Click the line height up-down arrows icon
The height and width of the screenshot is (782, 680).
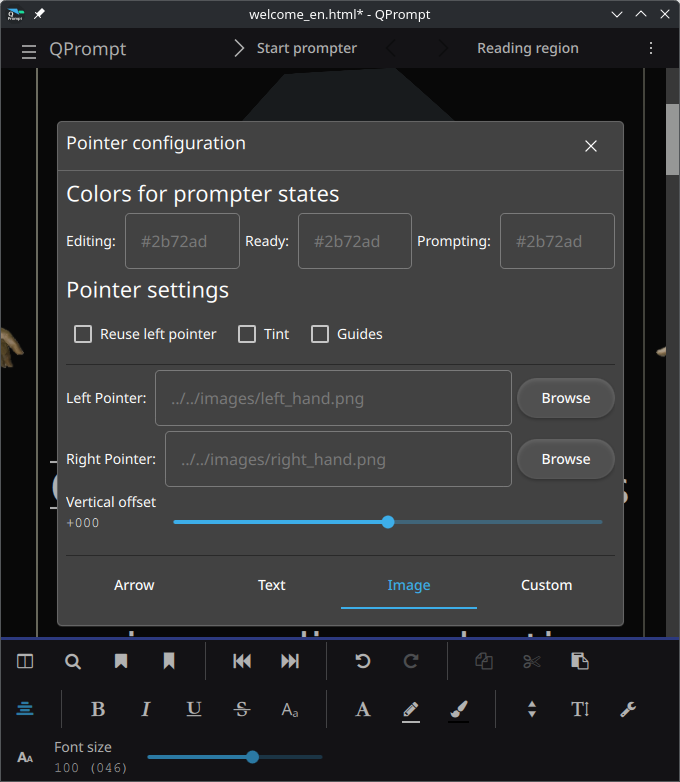tap(532, 709)
